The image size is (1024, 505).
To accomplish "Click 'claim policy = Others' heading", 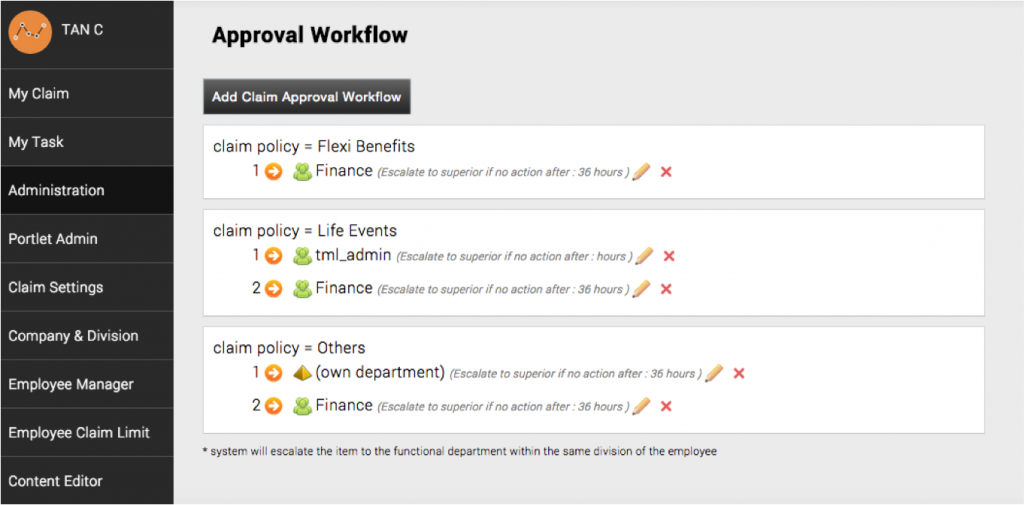I will [x=289, y=348].
